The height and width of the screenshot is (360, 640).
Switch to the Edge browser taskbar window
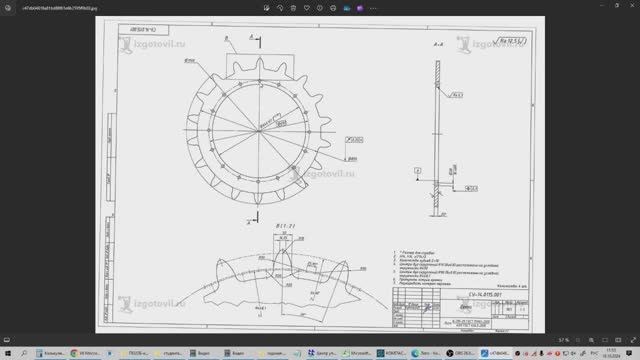[427, 353]
